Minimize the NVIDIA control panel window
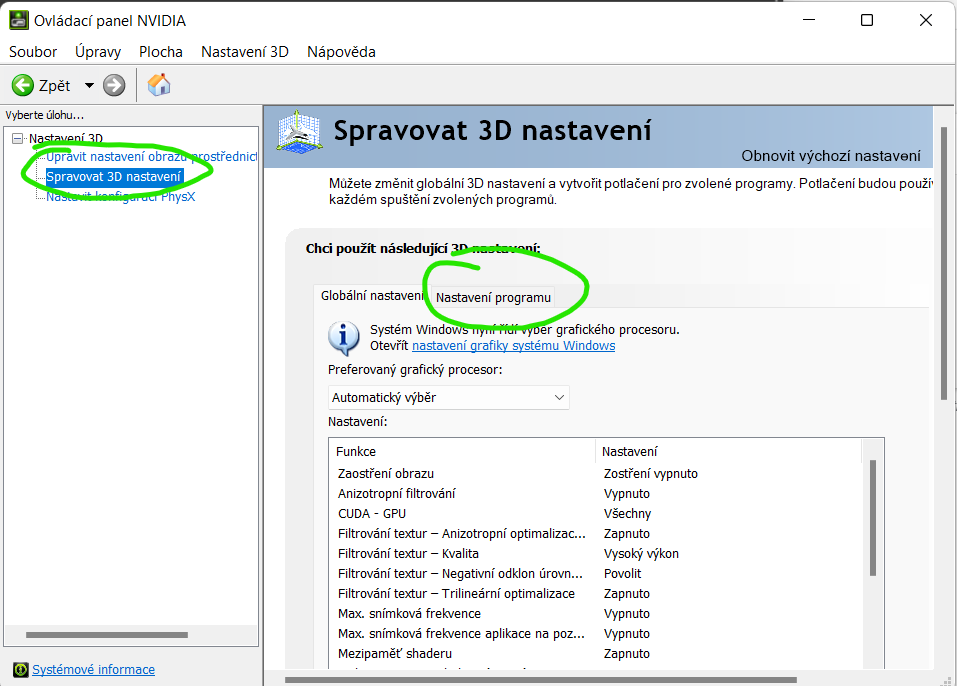The height and width of the screenshot is (686, 957). point(809,20)
